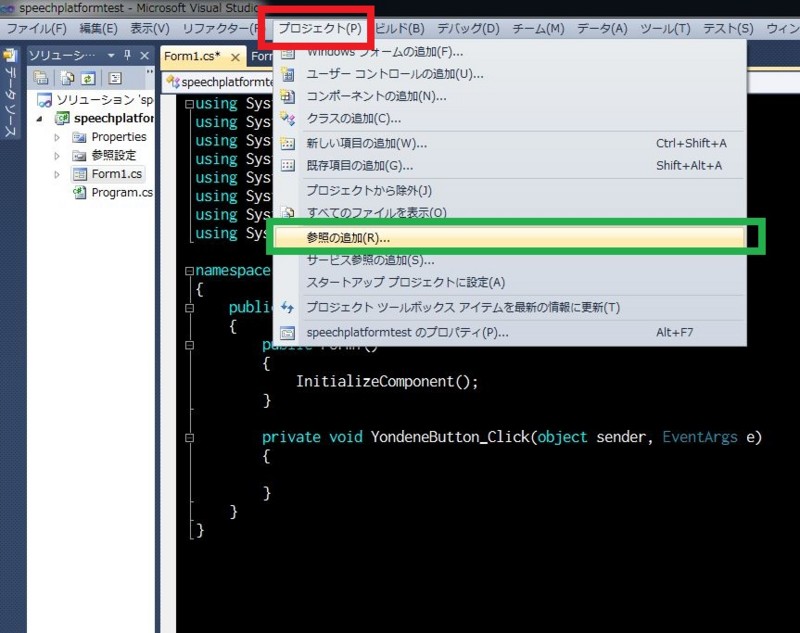Choose speechplatformtest のプロパティ(P)...
The width and height of the screenshot is (800, 633).
pos(510,333)
